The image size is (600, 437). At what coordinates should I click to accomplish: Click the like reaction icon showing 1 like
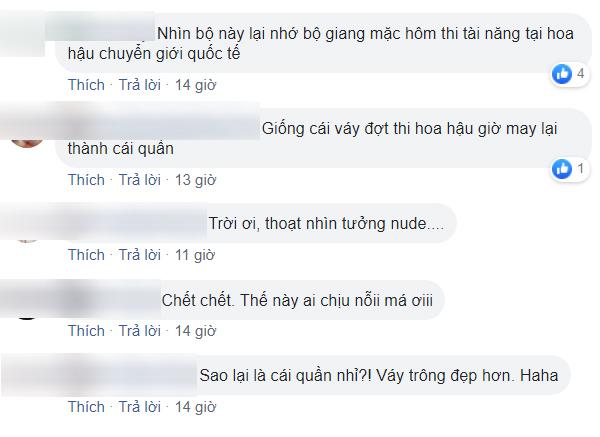(x=562, y=169)
